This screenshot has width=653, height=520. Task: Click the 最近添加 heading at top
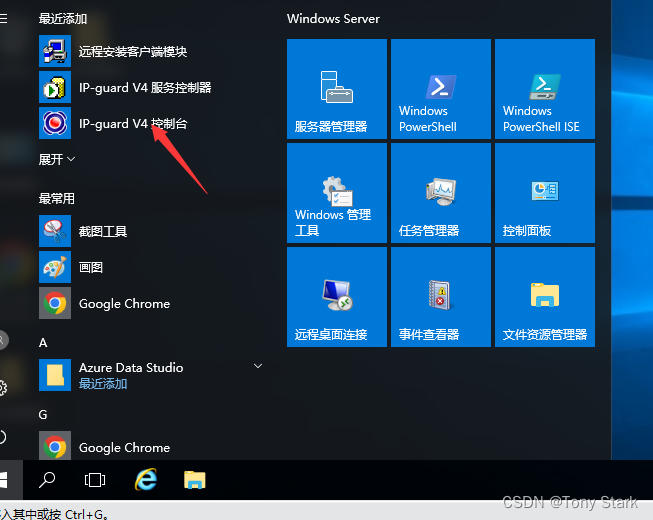click(63, 19)
